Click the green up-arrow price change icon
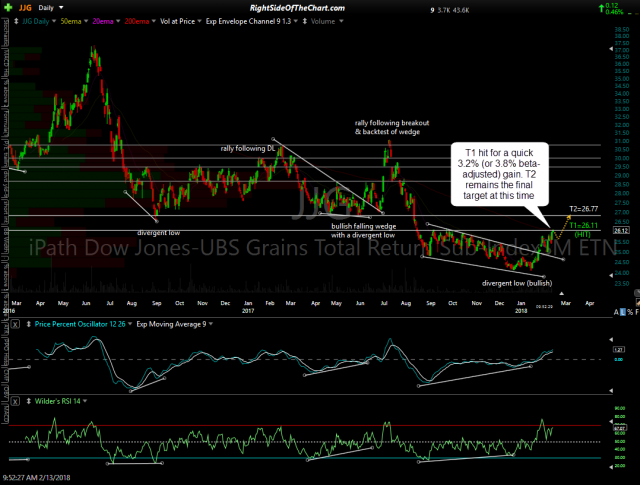 (x=602, y=8)
